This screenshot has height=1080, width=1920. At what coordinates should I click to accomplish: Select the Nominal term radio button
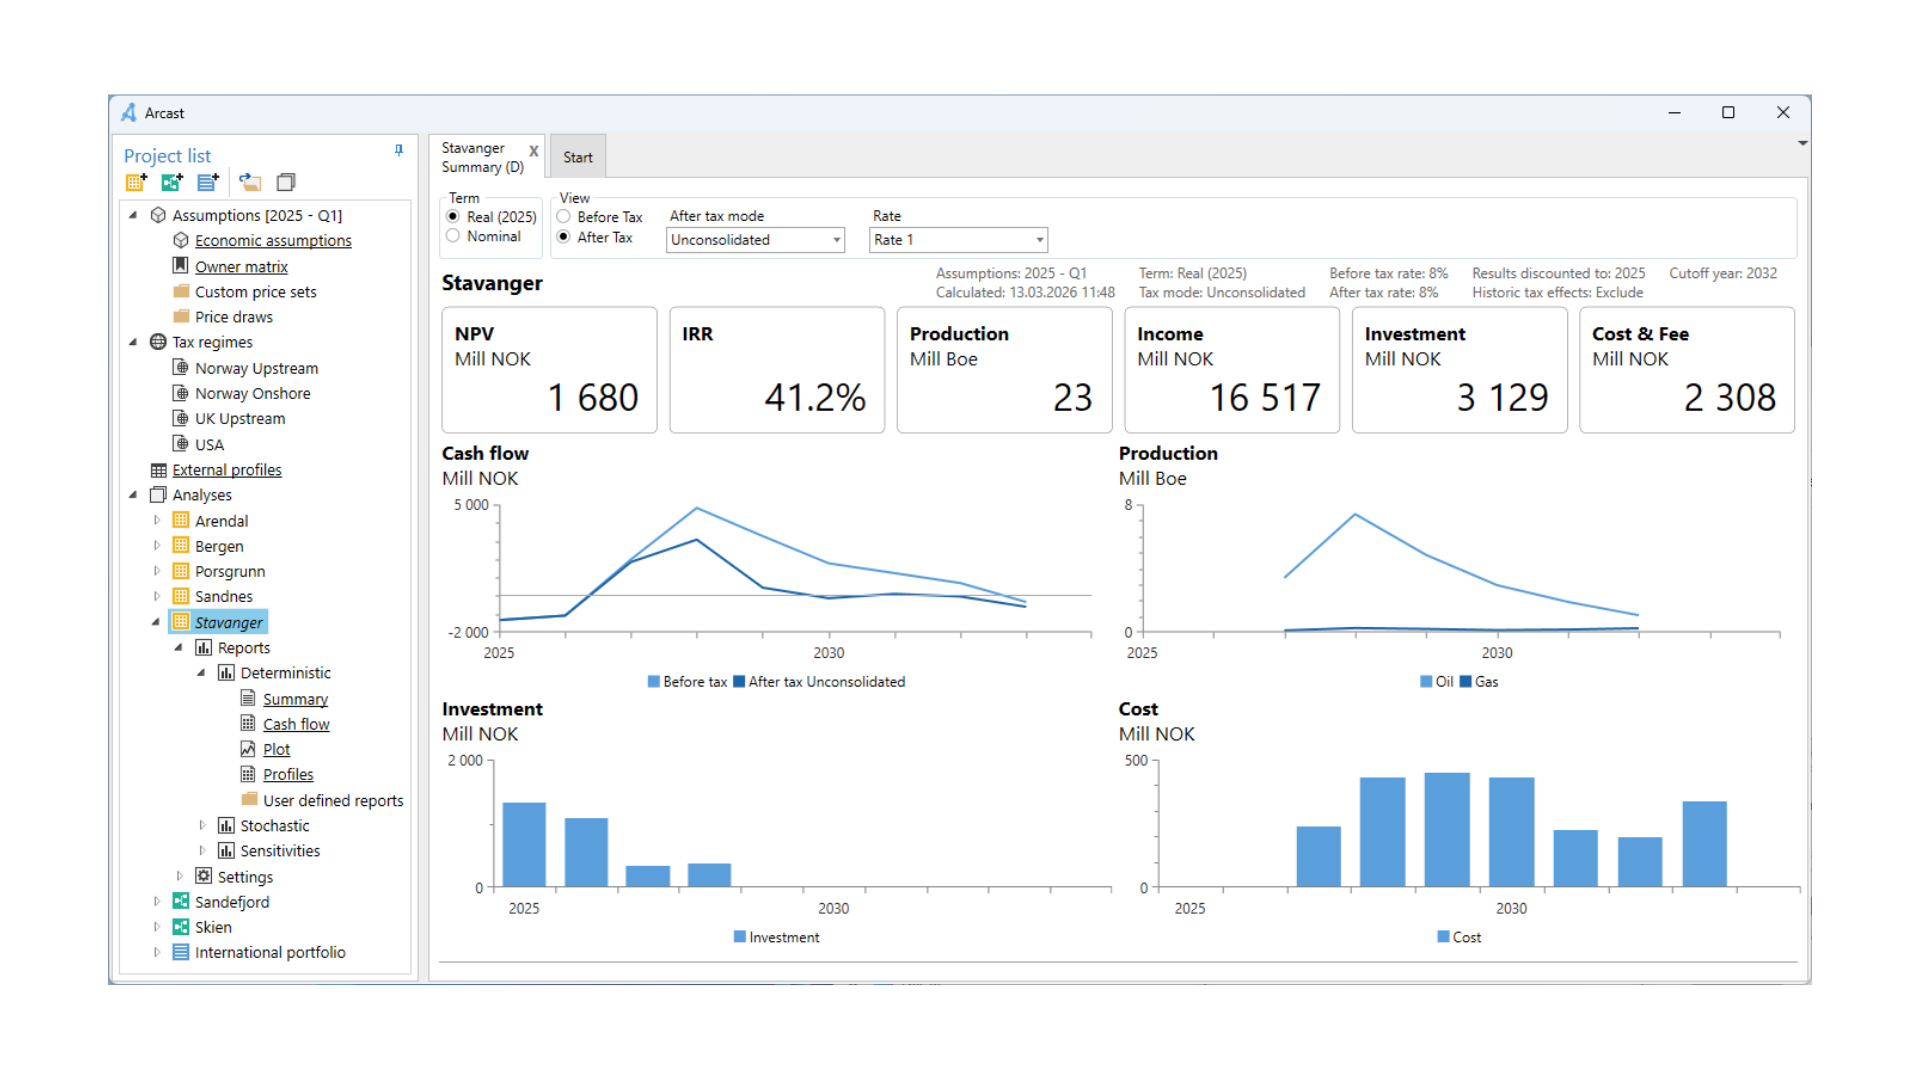coord(453,236)
